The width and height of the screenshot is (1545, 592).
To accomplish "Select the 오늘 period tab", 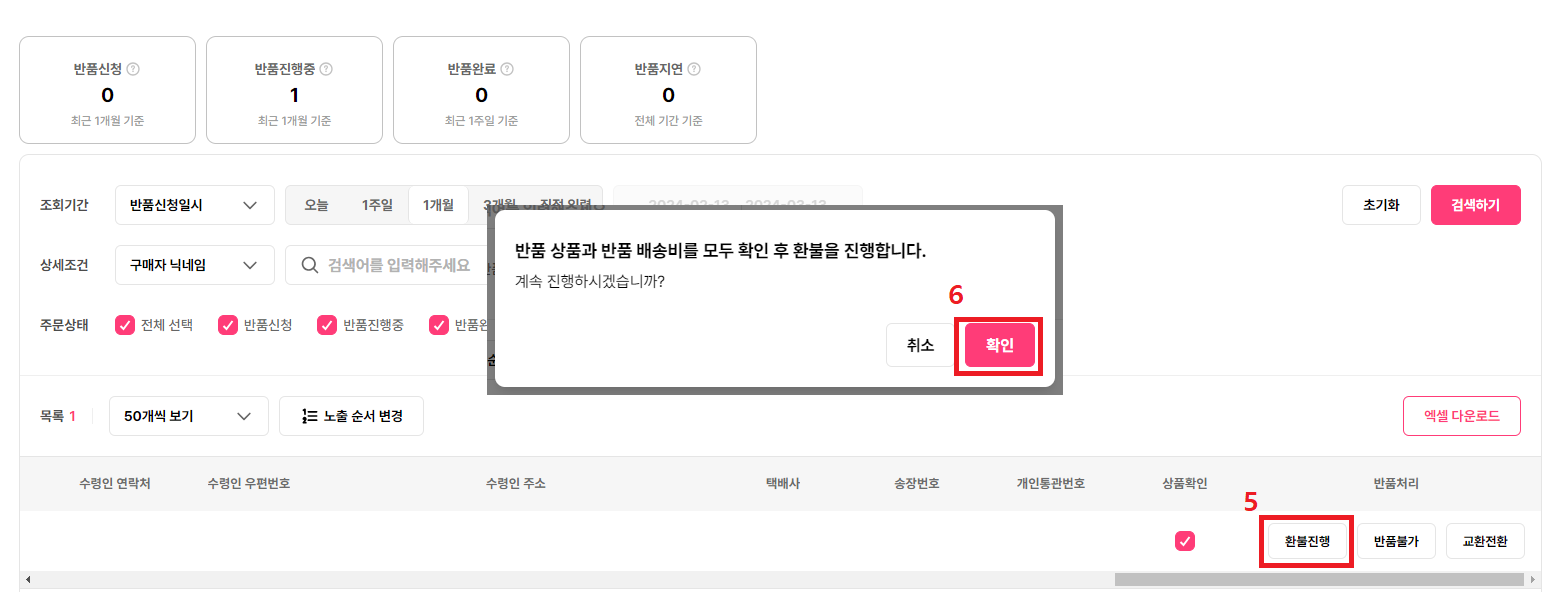I will coord(316,205).
